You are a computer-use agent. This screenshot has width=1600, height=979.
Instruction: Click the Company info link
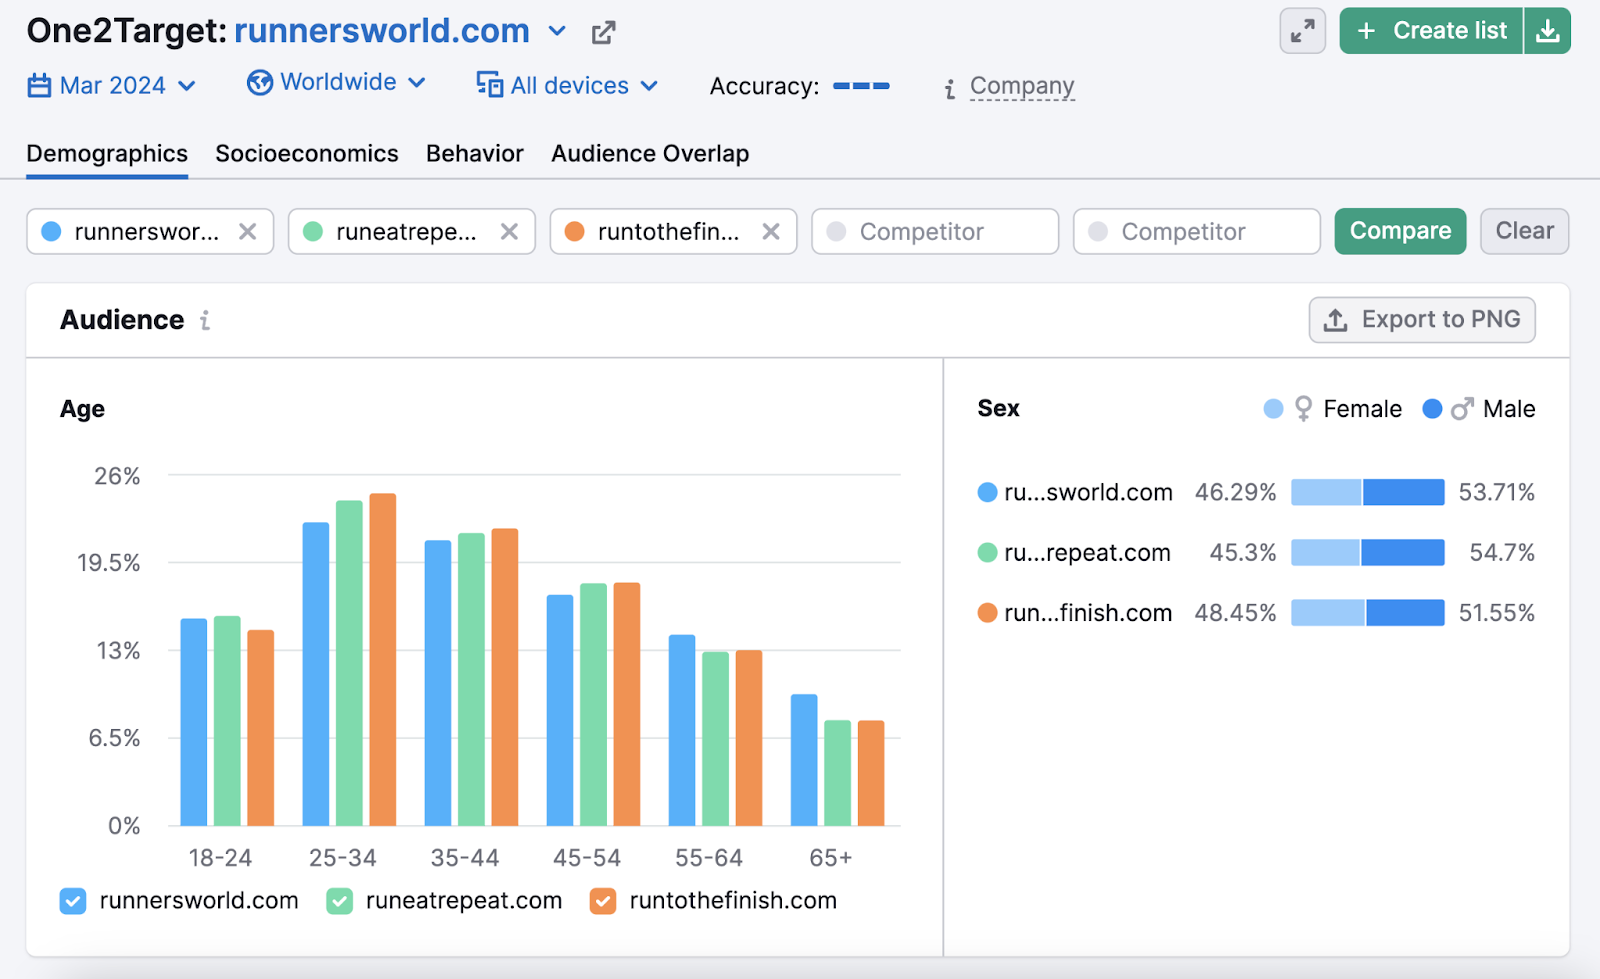click(1022, 86)
